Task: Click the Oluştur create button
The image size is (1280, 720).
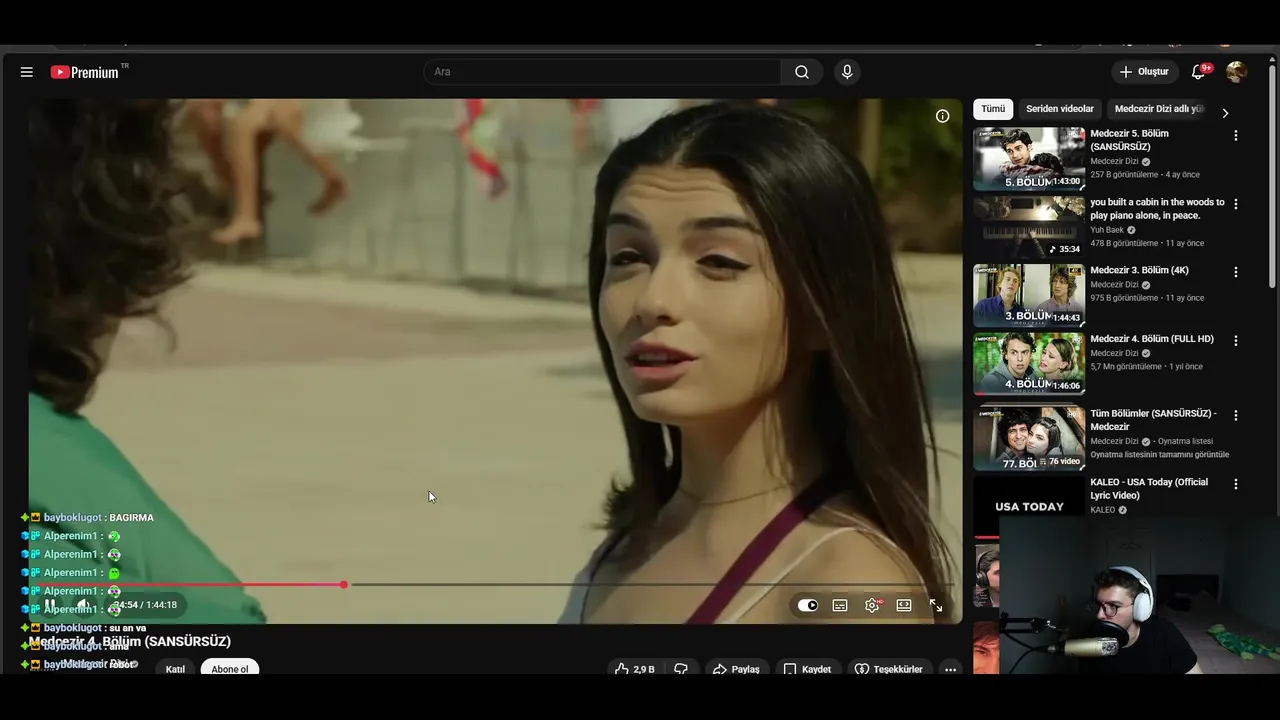Action: [1146, 72]
